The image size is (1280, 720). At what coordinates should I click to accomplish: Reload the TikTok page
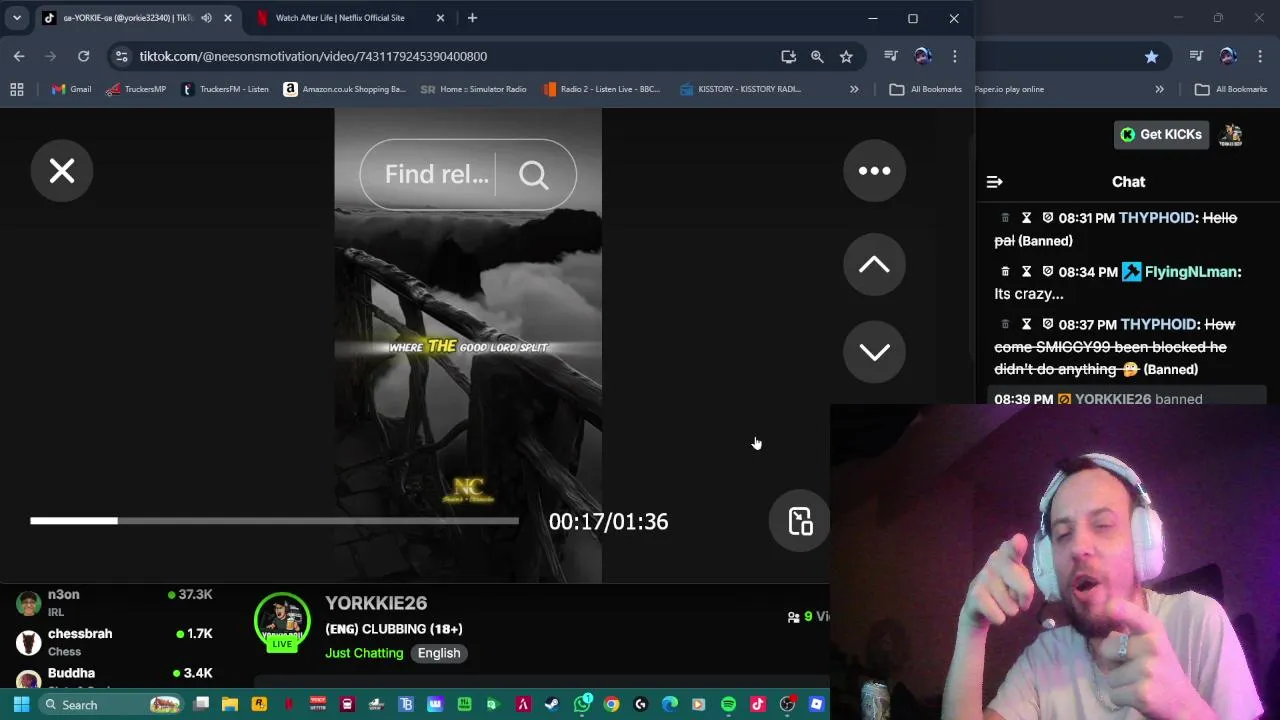pos(84,56)
